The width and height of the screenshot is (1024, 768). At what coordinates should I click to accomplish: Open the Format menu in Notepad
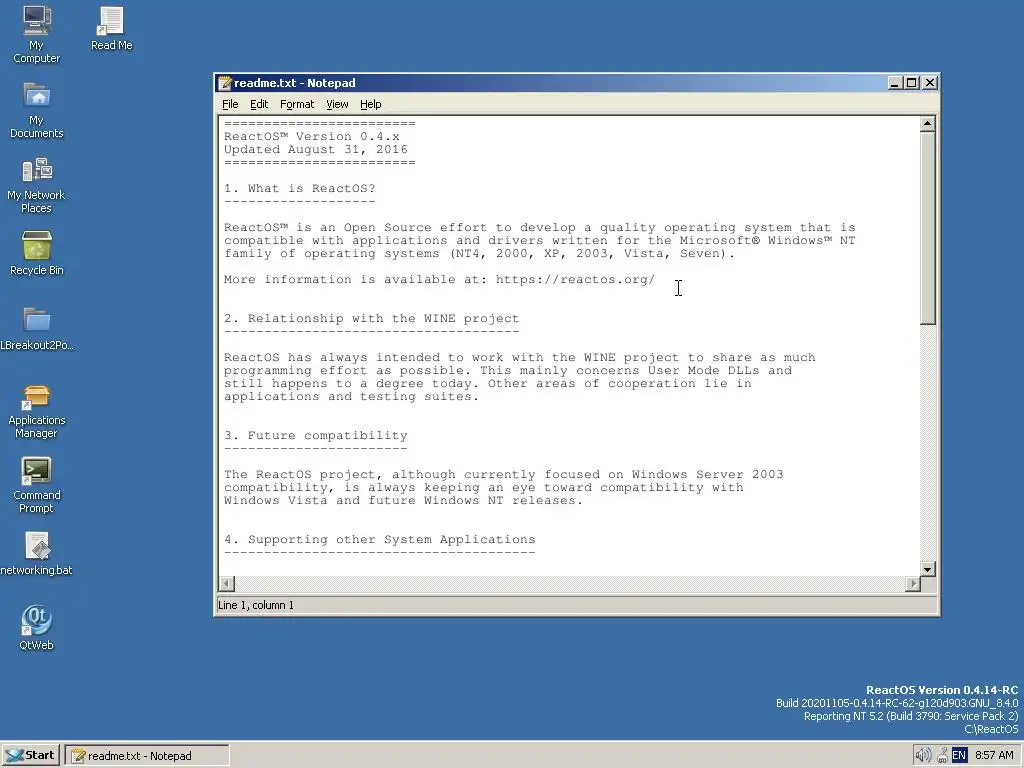coord(296,104)
